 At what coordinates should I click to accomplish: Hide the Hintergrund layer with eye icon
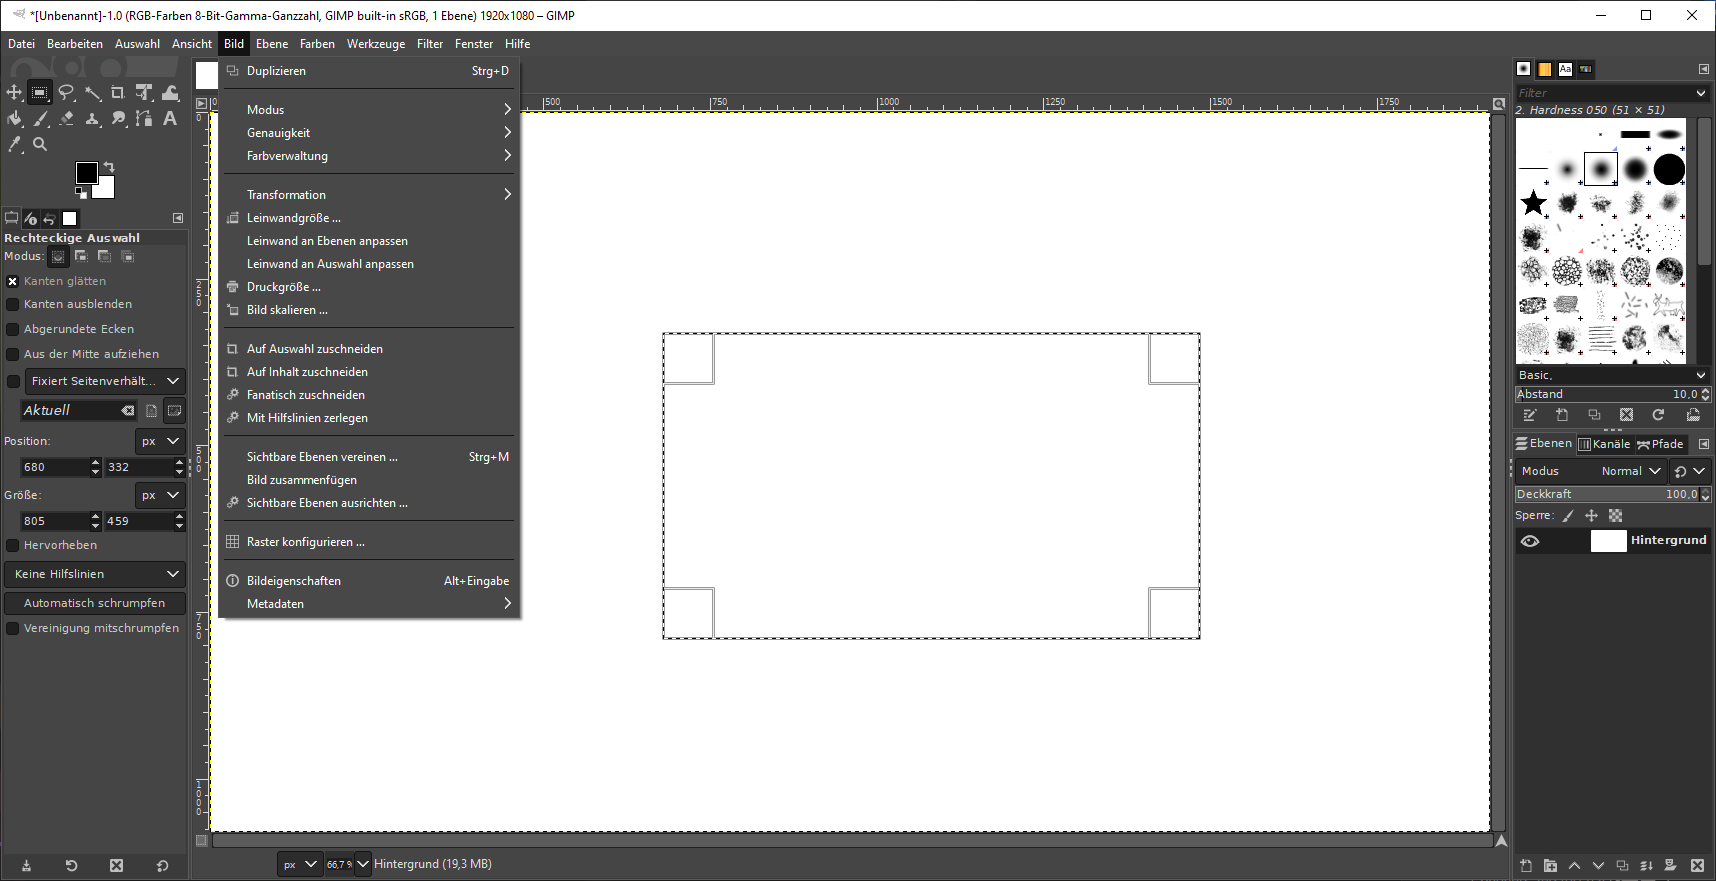[1530, 541]
